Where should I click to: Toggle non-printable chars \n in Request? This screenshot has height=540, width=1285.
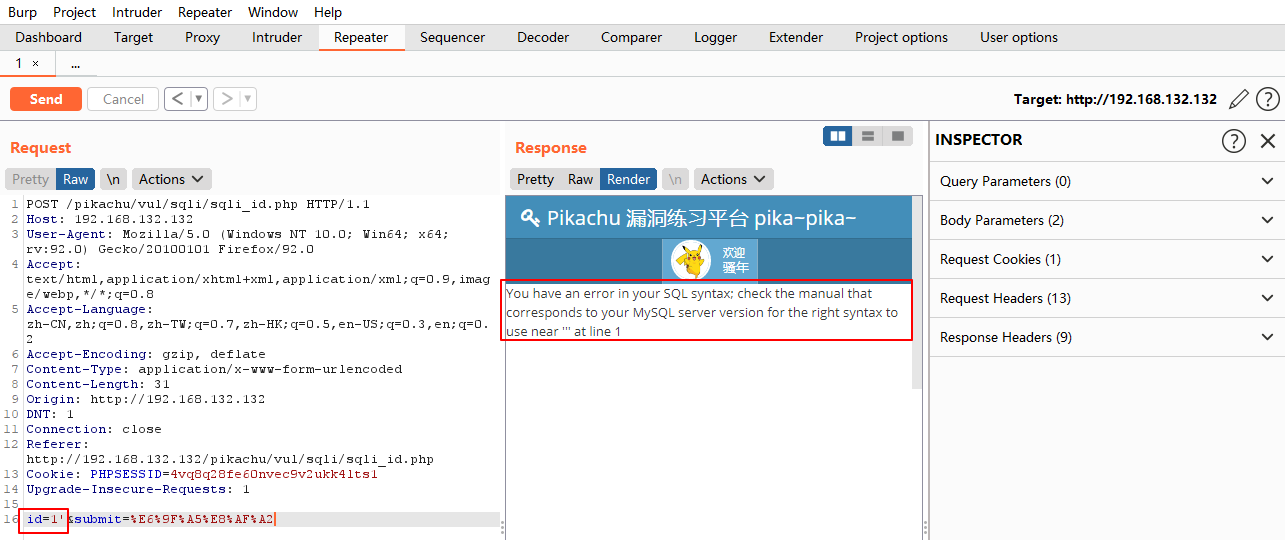click(x=114, y=179)
